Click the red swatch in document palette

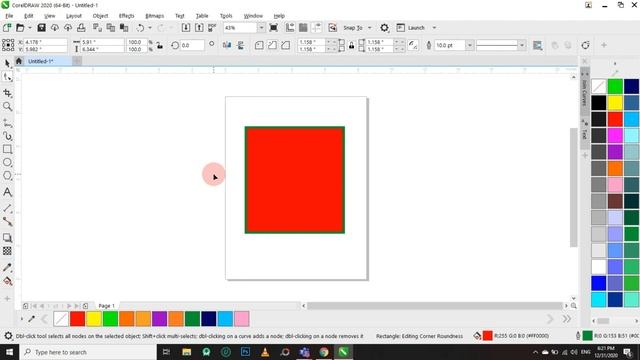77,319
